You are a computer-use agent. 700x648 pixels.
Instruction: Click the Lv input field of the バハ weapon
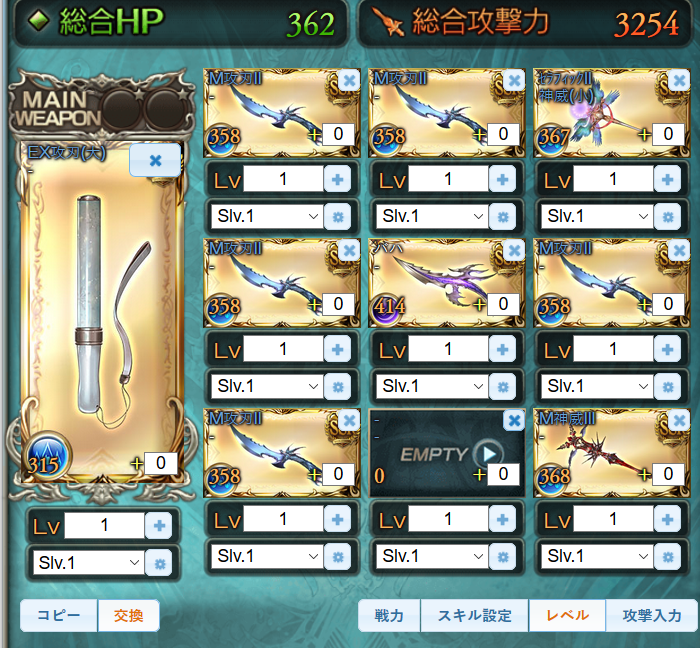tap(448, 349)
